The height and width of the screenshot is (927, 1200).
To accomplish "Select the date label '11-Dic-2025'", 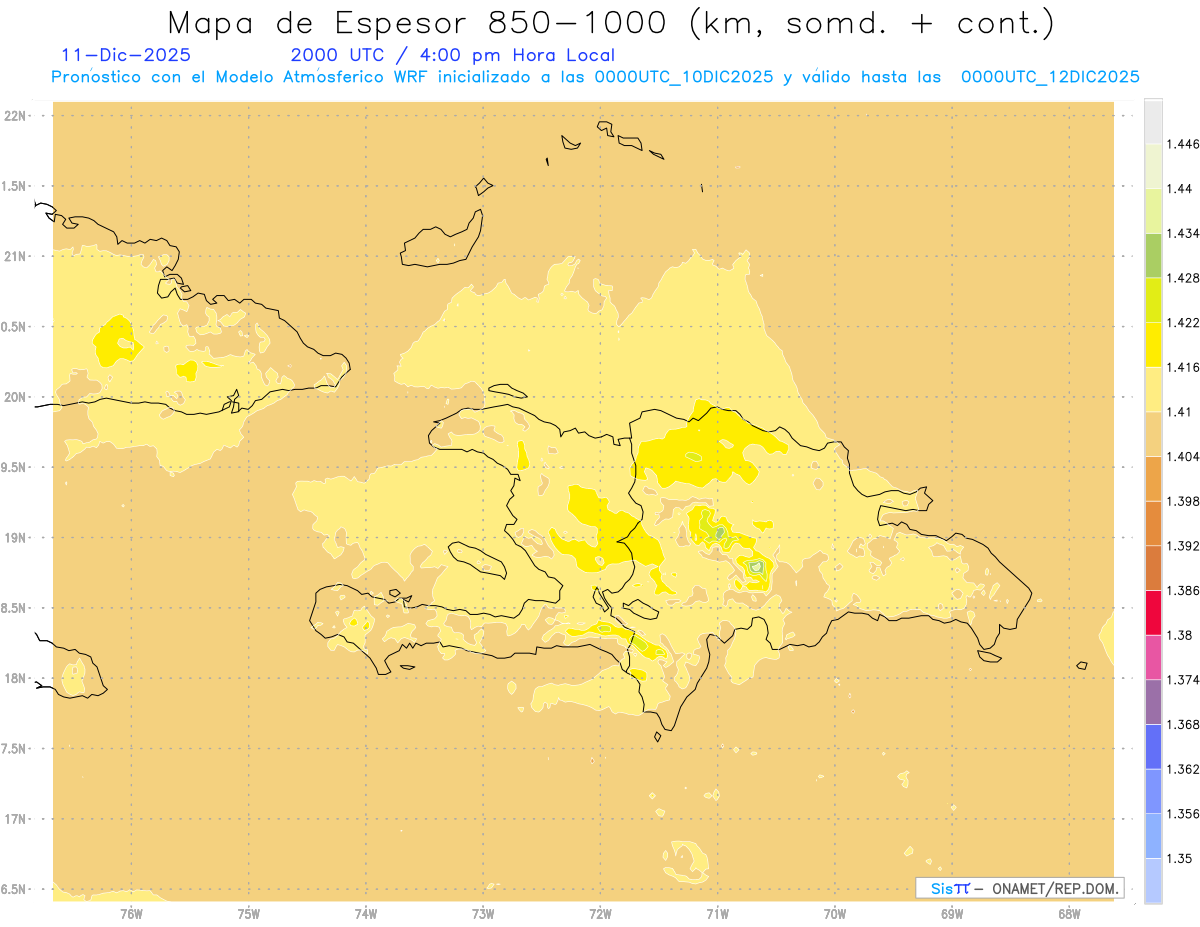I will pyautogui.click(x=126, y=55).
